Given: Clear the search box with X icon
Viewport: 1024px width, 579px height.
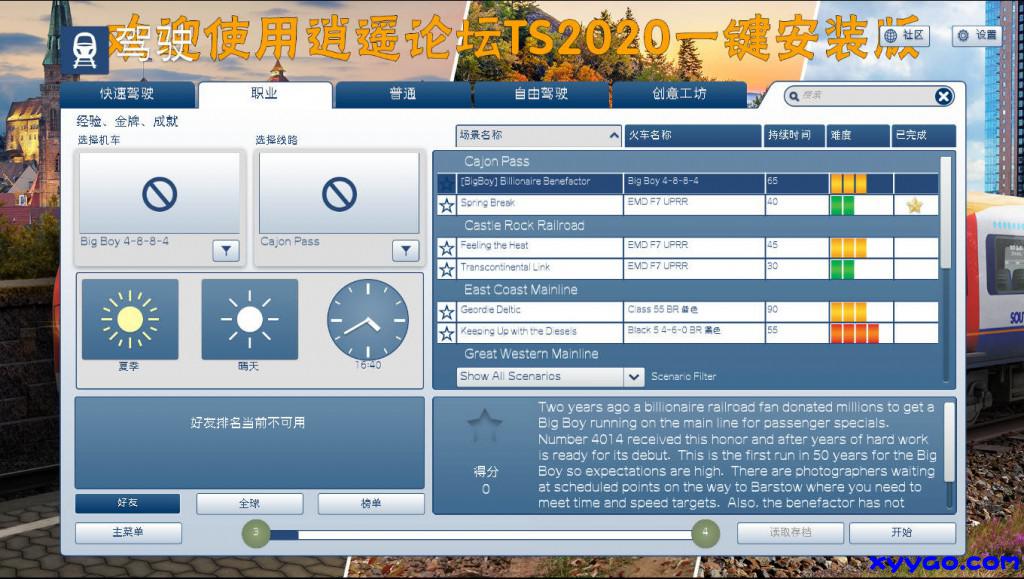Looking at the screenshot, I should point(943,96).
